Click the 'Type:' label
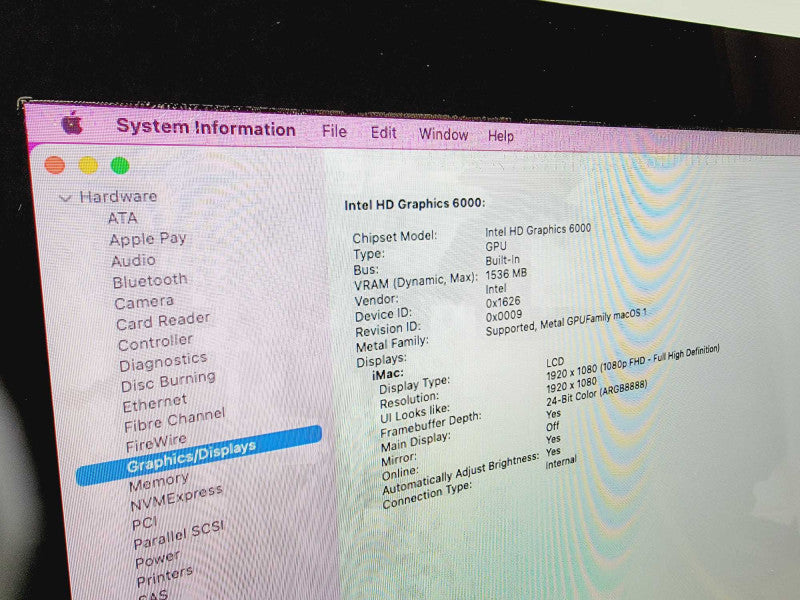Viewport: 800px width, 600px height. point(369,254)
